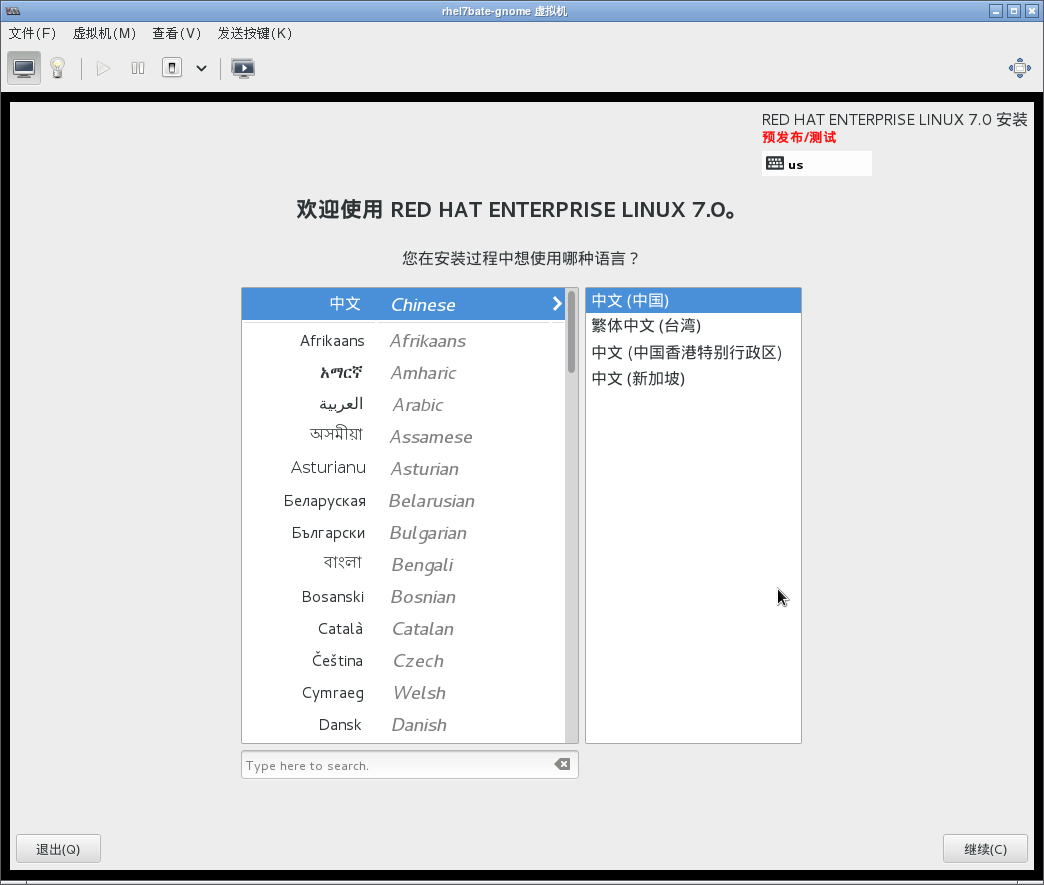Click the keyboard layout 'us' indicator

coord(816,164)
